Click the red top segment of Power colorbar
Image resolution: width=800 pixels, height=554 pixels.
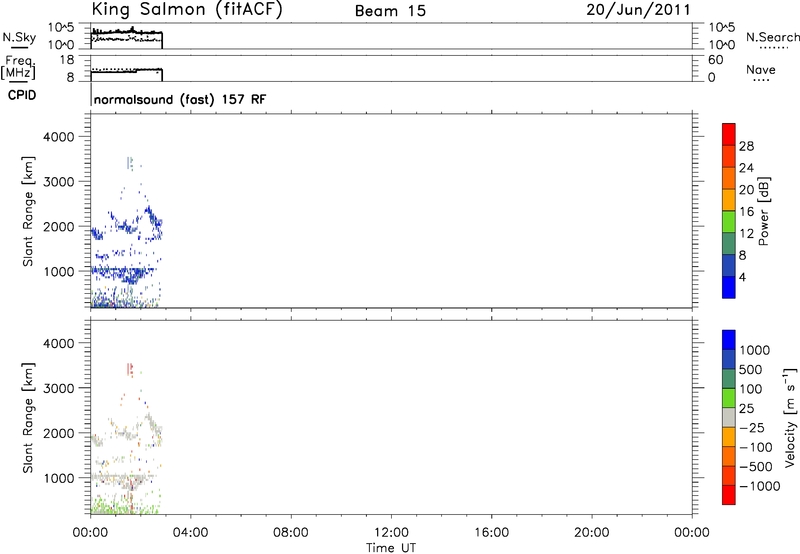729,134
